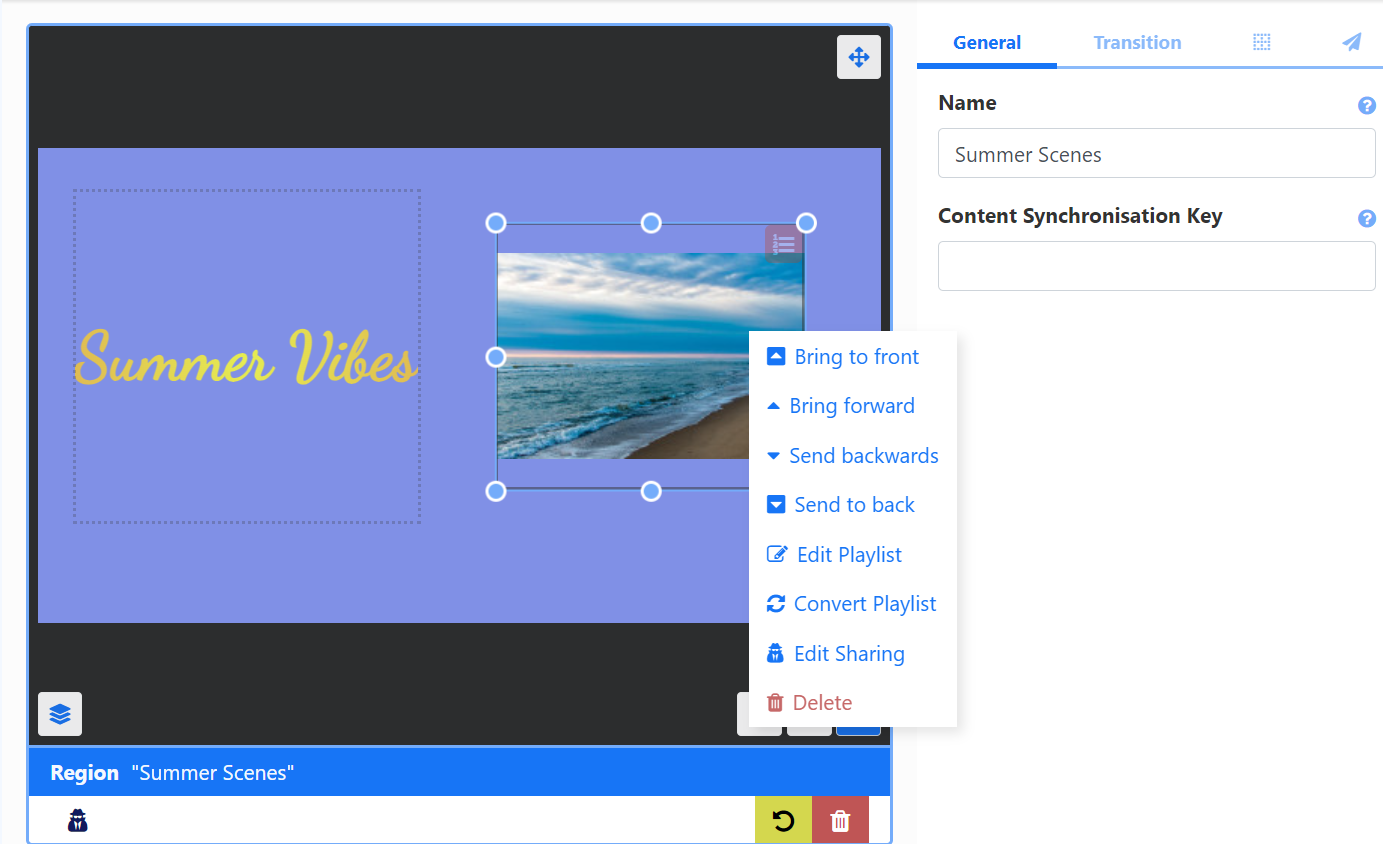Focus the Content Synchronisation Key input

[x=1156, y=267]
